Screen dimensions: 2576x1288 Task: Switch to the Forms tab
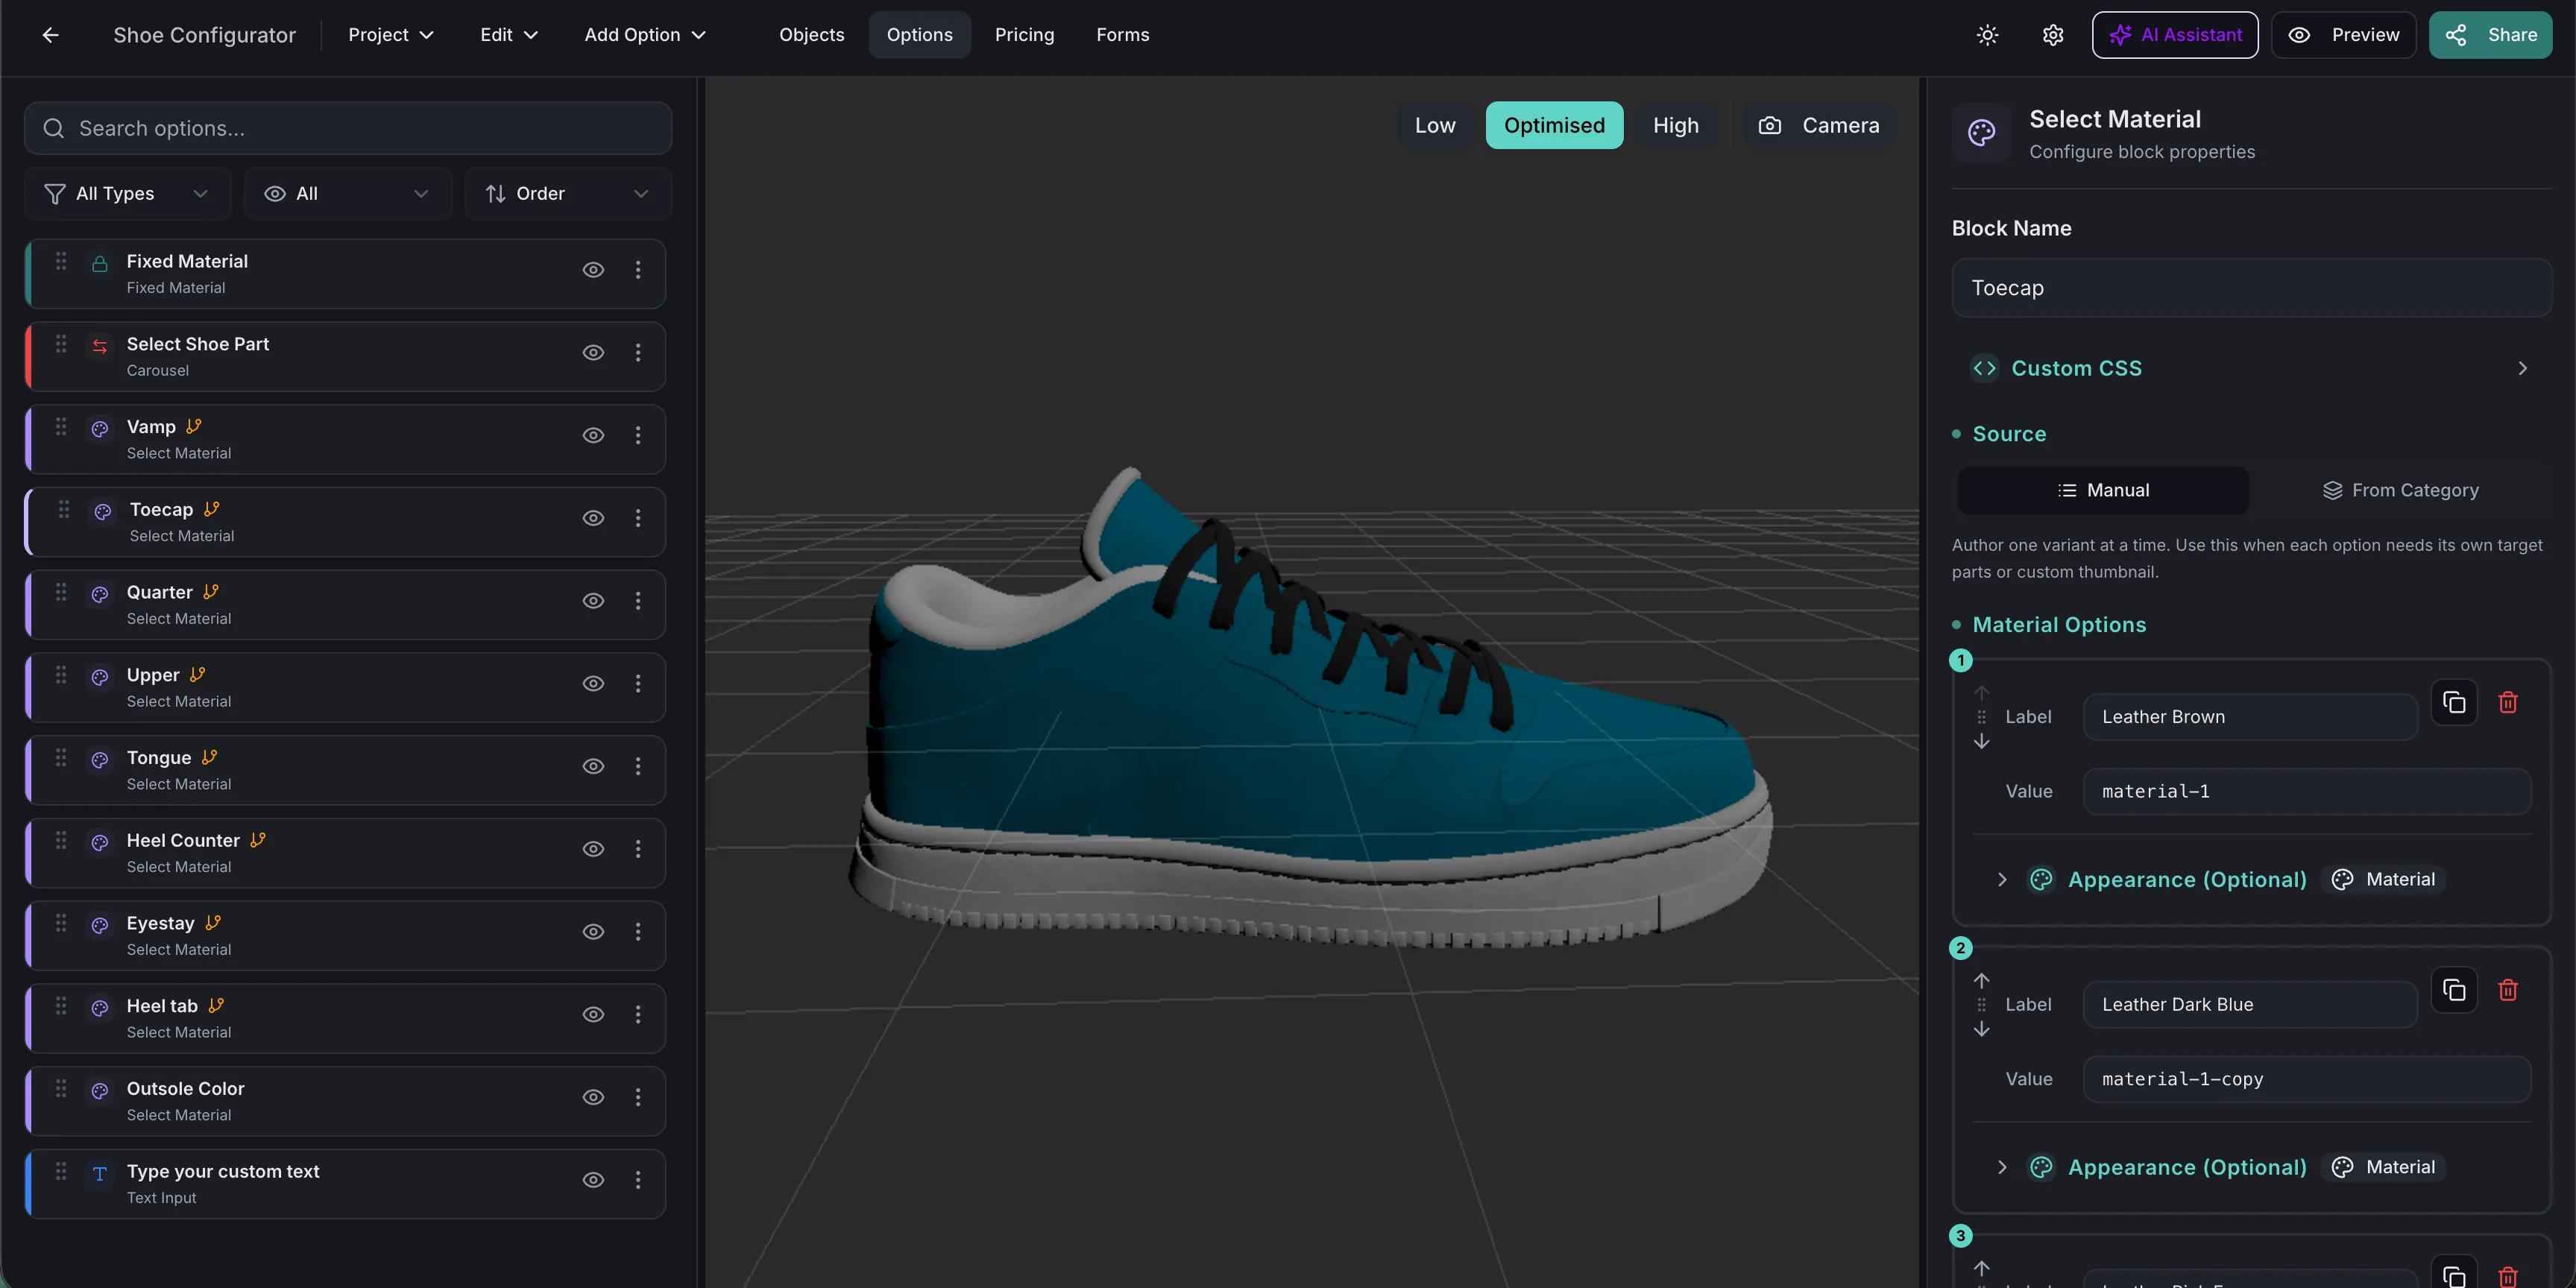tap(1122, 35)
